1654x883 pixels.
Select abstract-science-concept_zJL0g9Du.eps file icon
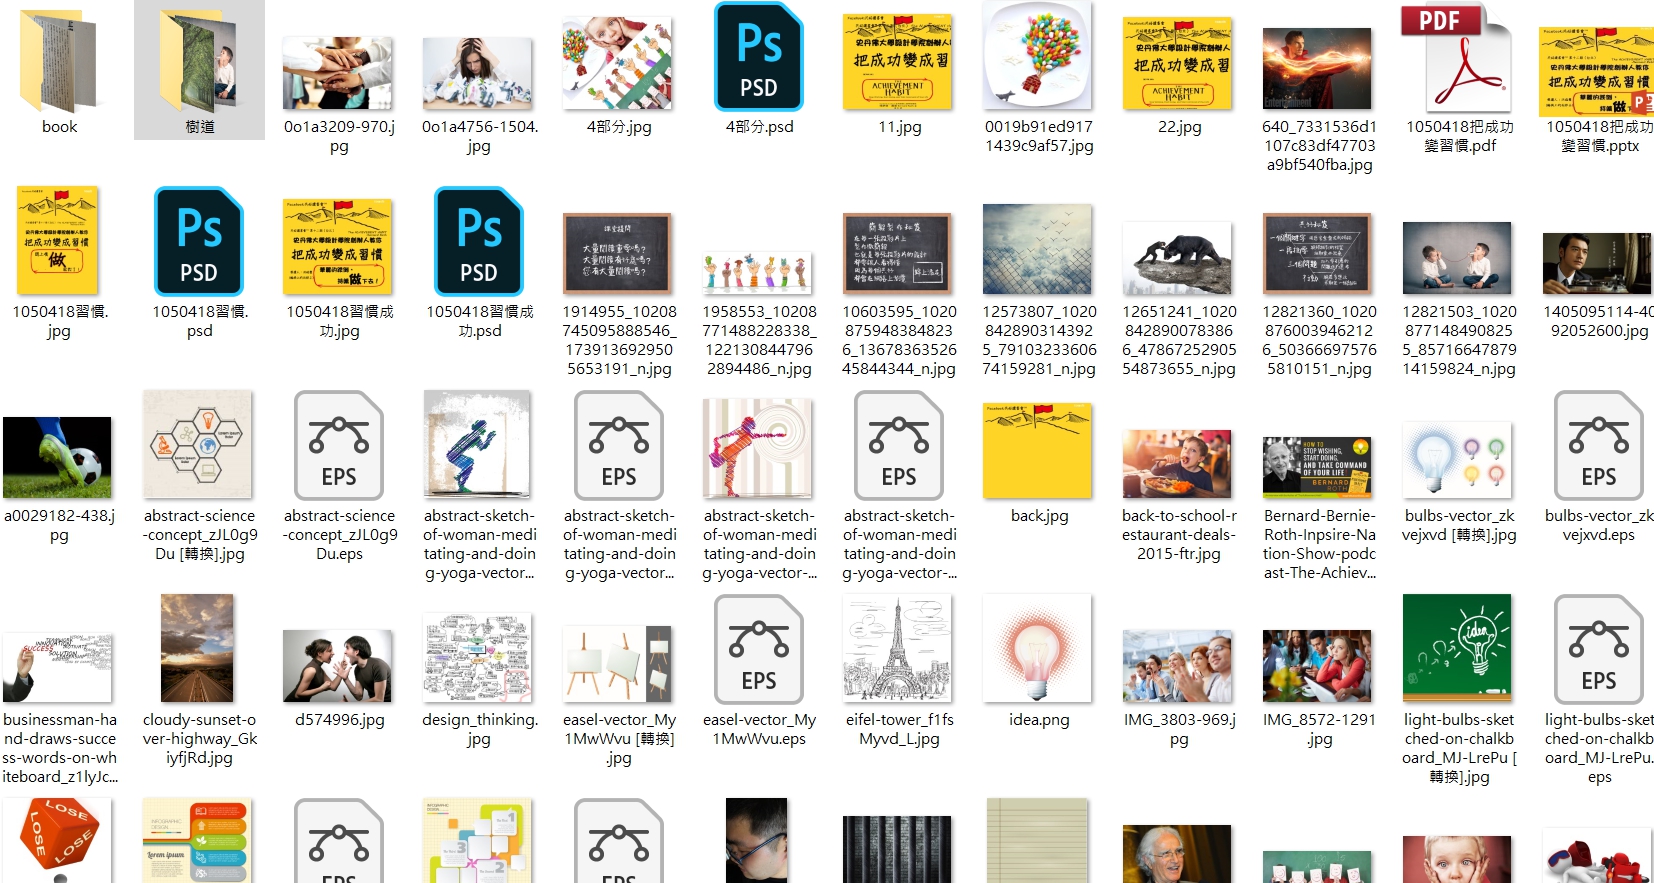point(339,446)
